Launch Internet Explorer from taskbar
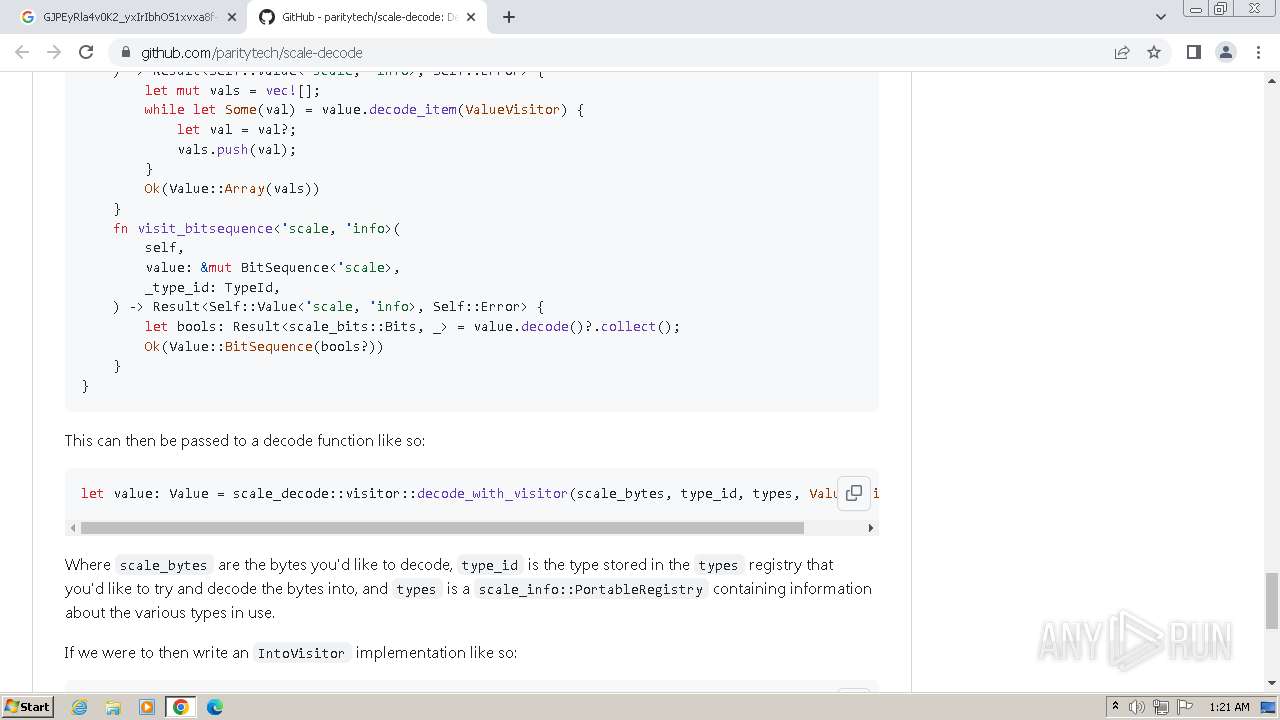Image resolution: width=1280 pixels, height=720 pixels. 80,707
